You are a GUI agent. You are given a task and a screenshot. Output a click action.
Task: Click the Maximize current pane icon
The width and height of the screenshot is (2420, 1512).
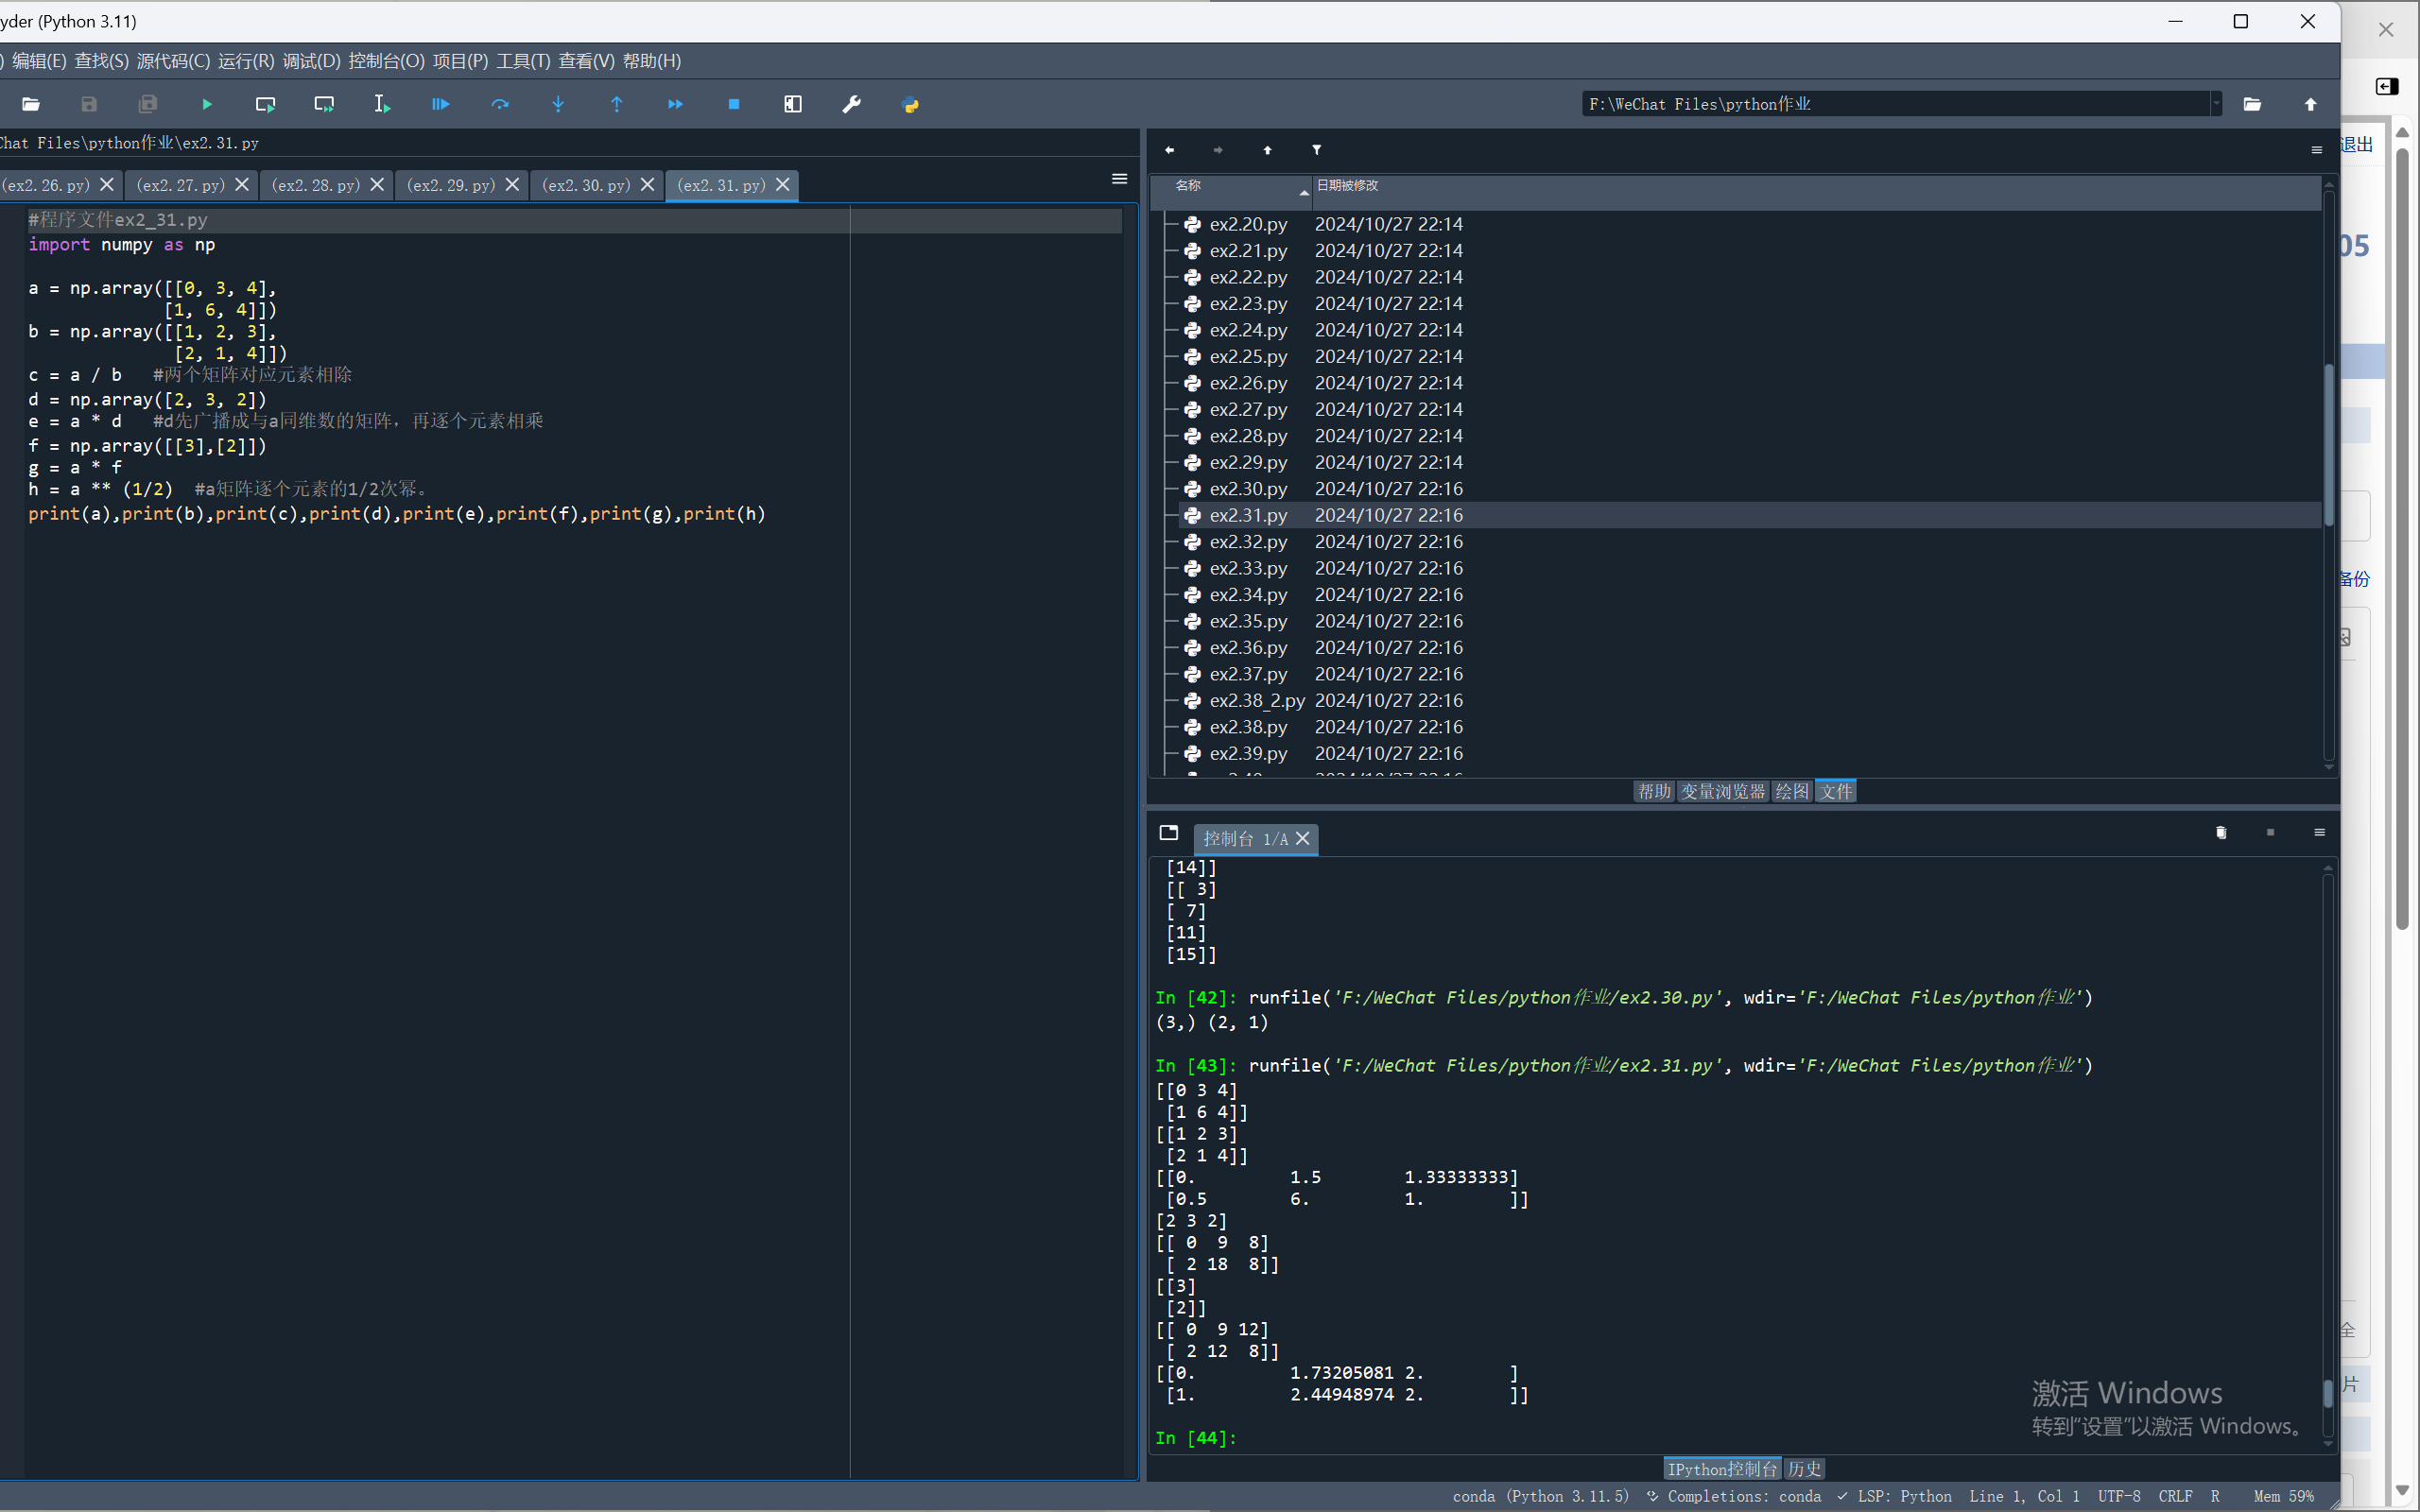tap(793, 104)
